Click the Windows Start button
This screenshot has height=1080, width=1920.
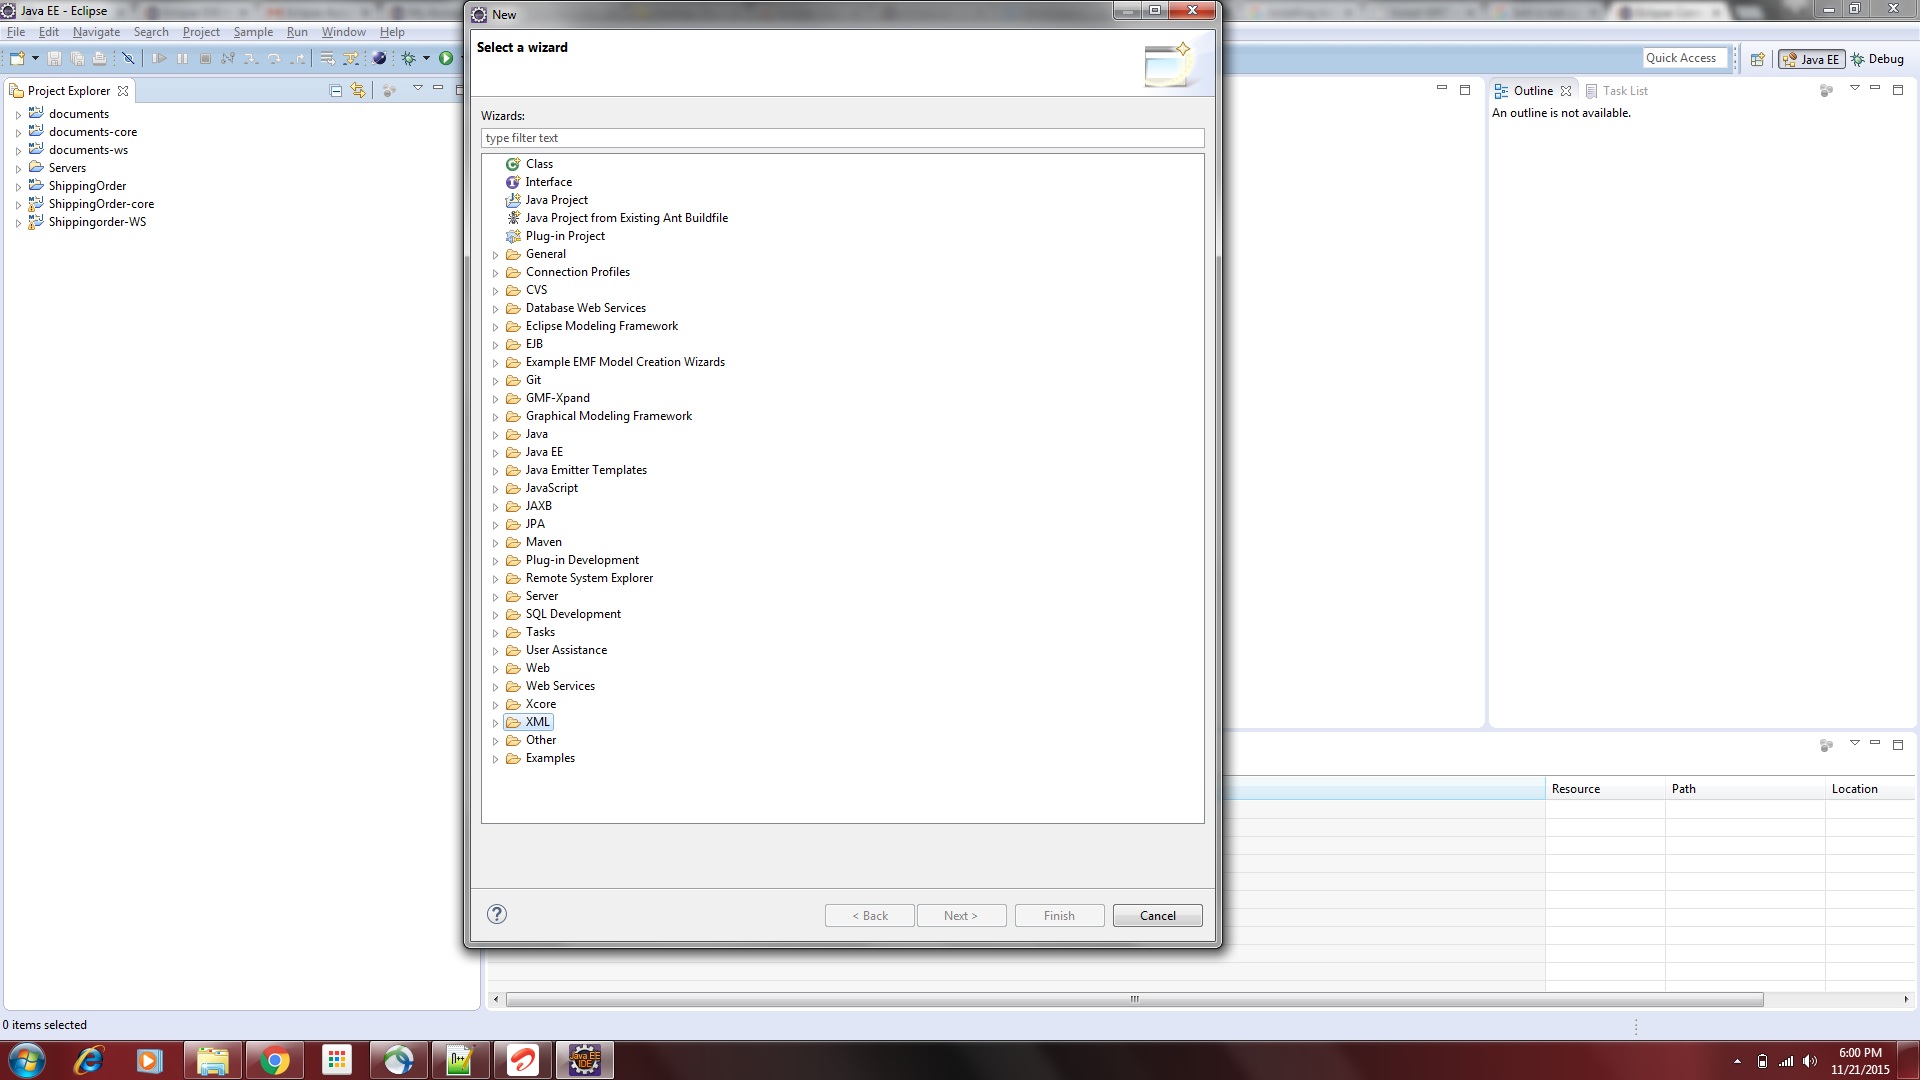27,1060
